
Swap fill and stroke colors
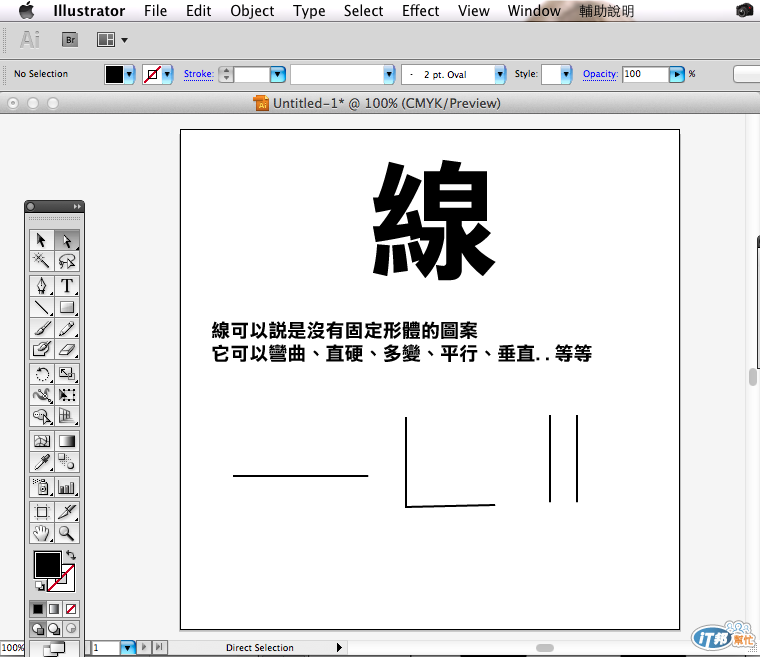pos(71,554)
